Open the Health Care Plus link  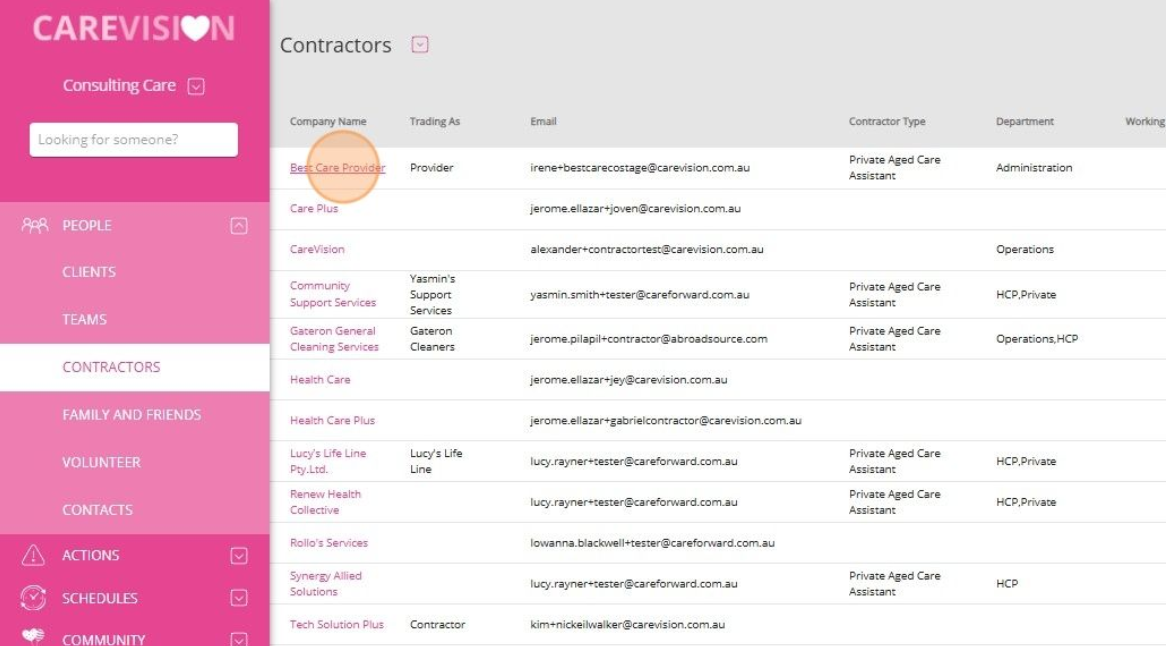pyautogui.click(x=332, y=421)
